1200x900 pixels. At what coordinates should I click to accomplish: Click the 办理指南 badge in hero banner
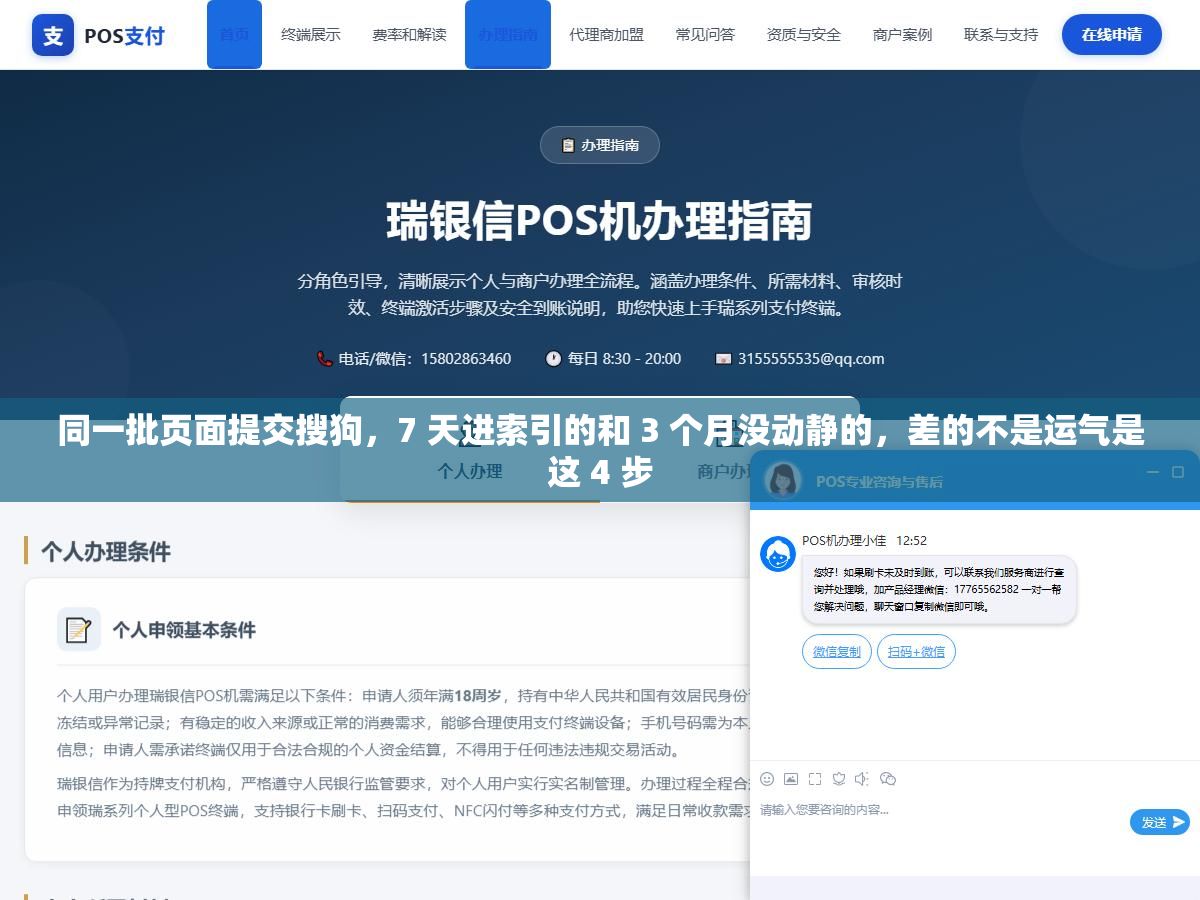600,145
